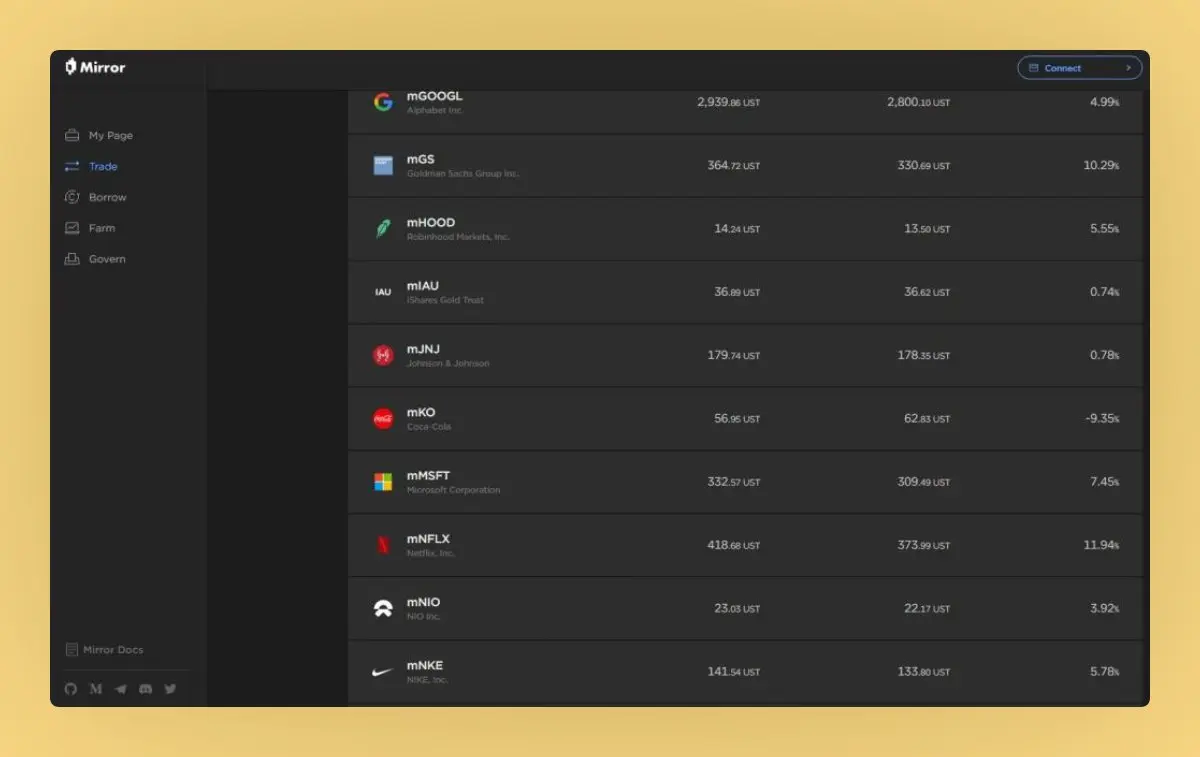Click the 2,939.86 UST price value
Image resolution: width=1200 pixels, height=757 pixels.
tap(728, 102)
